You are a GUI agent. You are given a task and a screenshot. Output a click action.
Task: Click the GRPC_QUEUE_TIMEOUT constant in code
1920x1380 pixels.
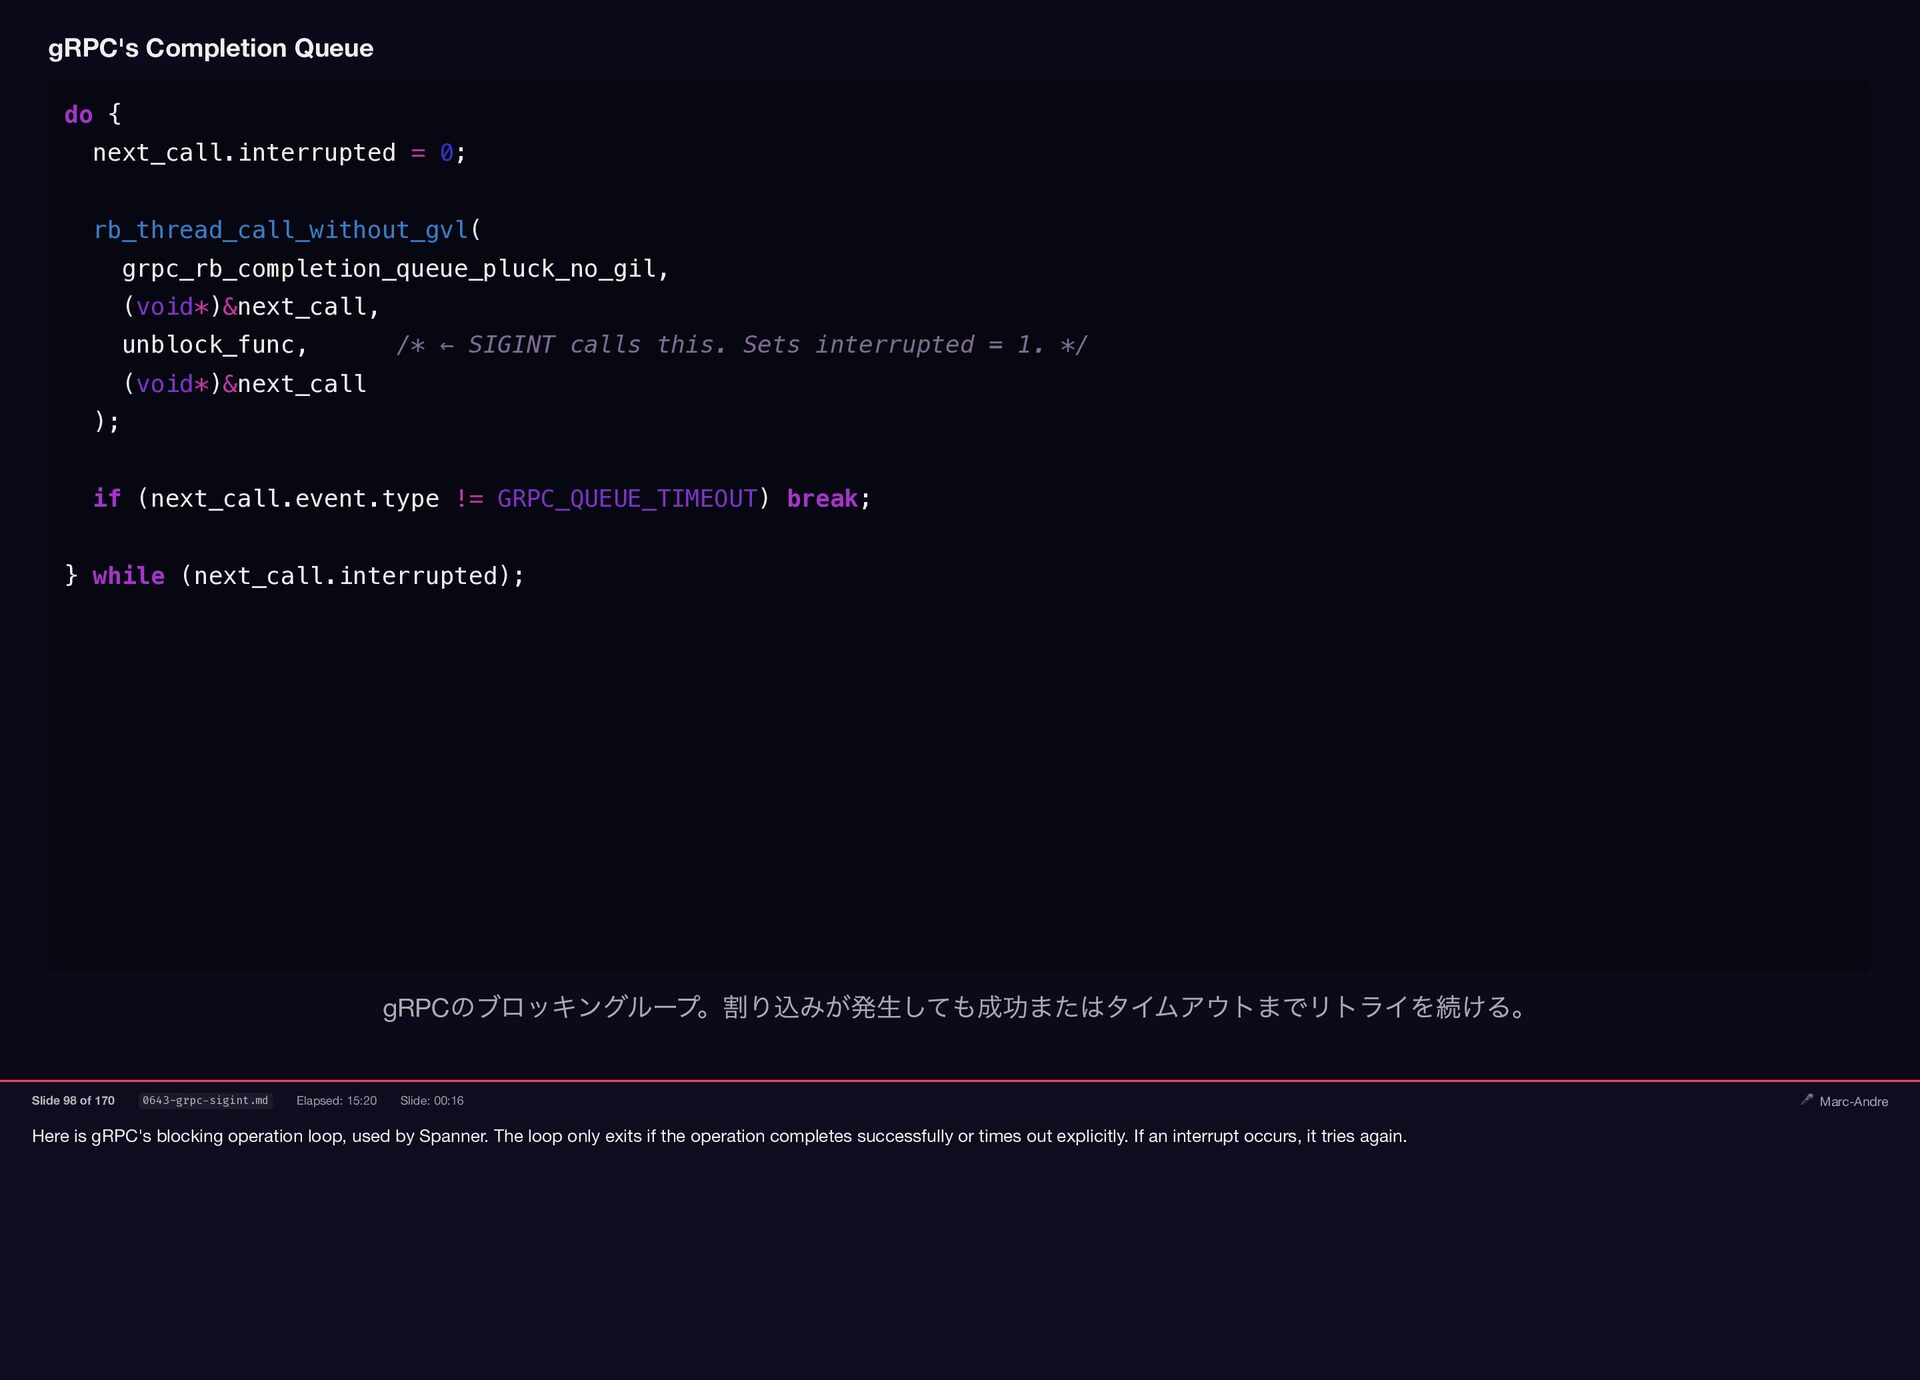point(627,498)
